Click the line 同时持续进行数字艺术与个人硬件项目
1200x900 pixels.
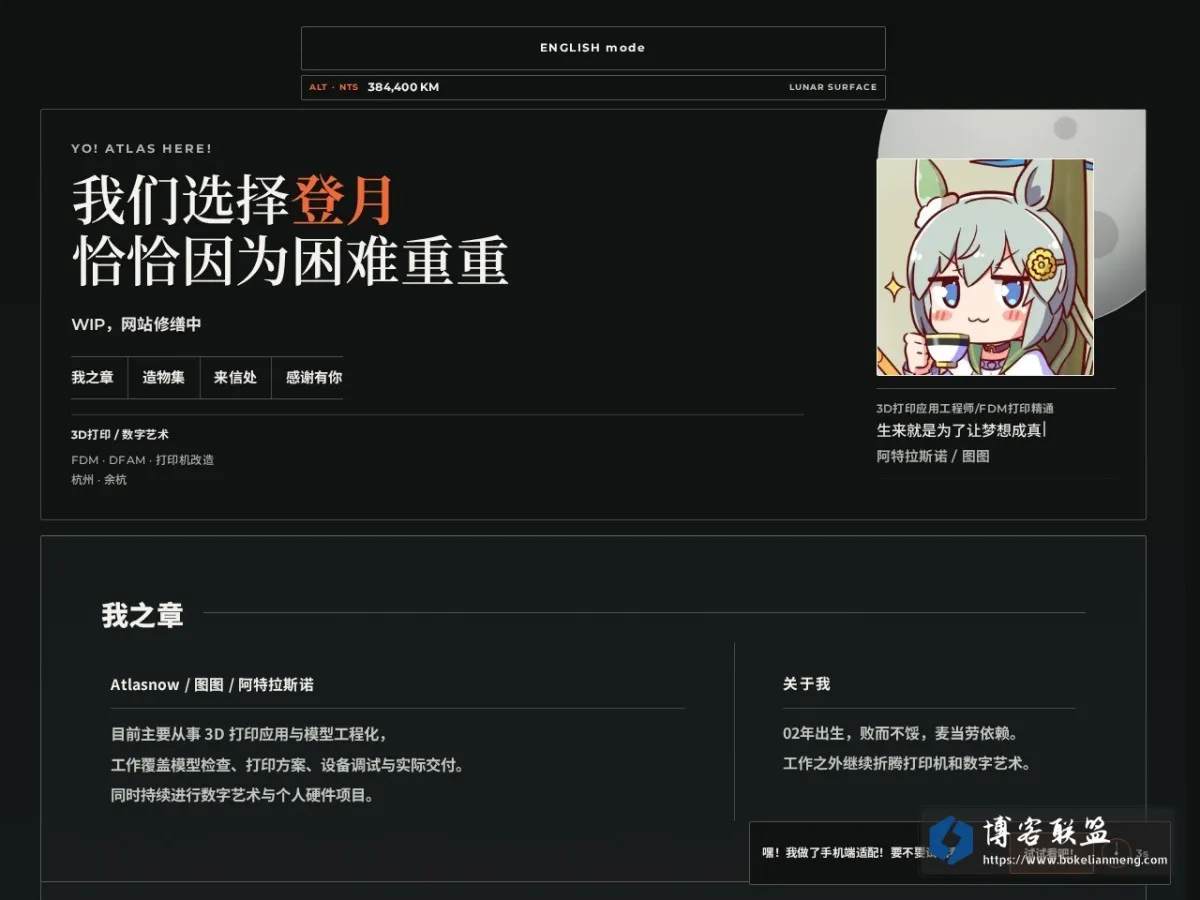(x=242, y=796)
